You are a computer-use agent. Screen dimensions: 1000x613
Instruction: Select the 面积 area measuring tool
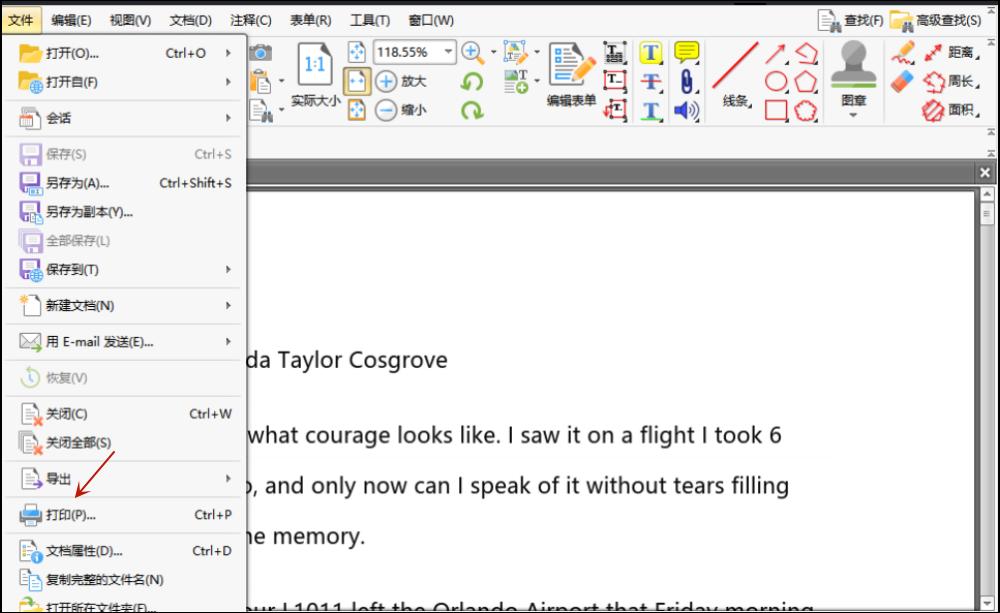pos(952,110)
